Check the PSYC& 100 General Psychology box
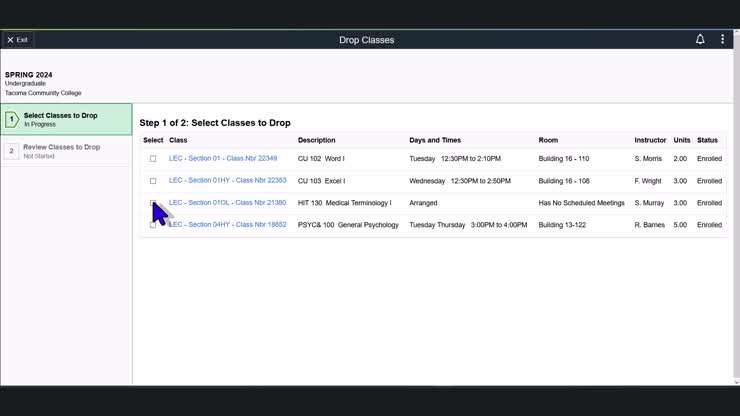This screenshot has height=416, width=740. [x=153, y=225]
